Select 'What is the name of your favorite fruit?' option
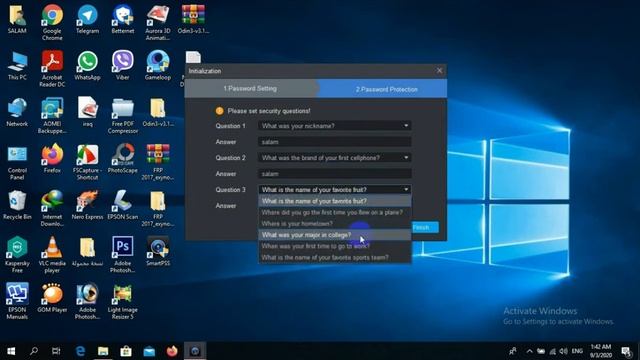The width and height of the screenshot is (640, 360). (x=335, y=201)
